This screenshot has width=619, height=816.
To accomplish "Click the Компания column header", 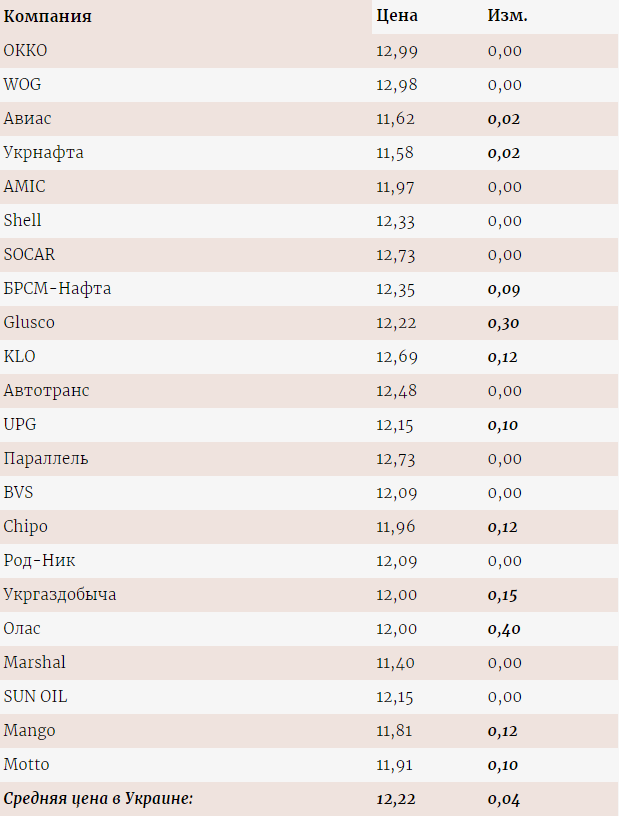I will [47, 17].
